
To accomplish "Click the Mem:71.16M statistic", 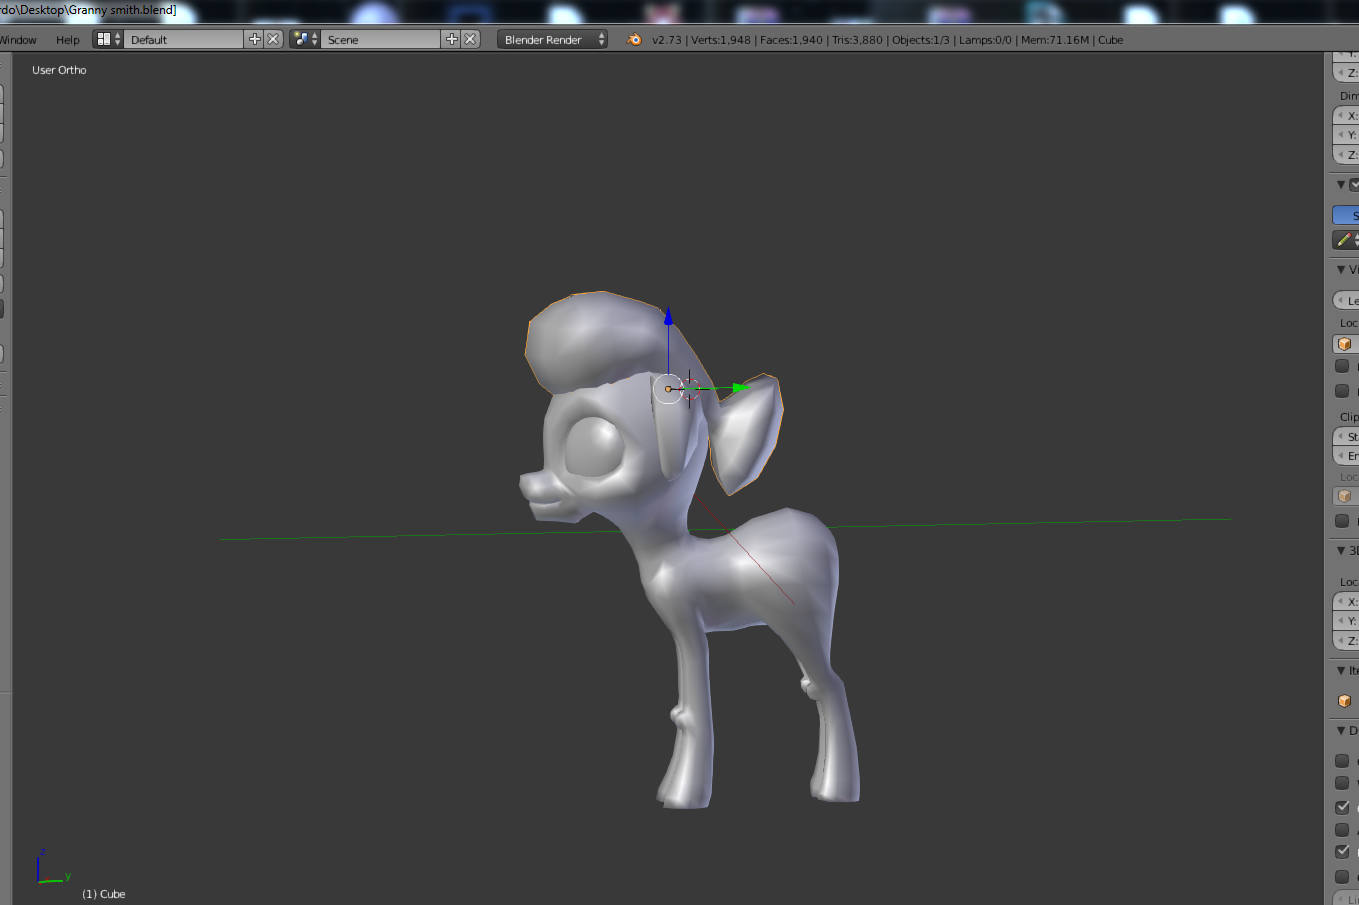I will (x=1055, y=40).
